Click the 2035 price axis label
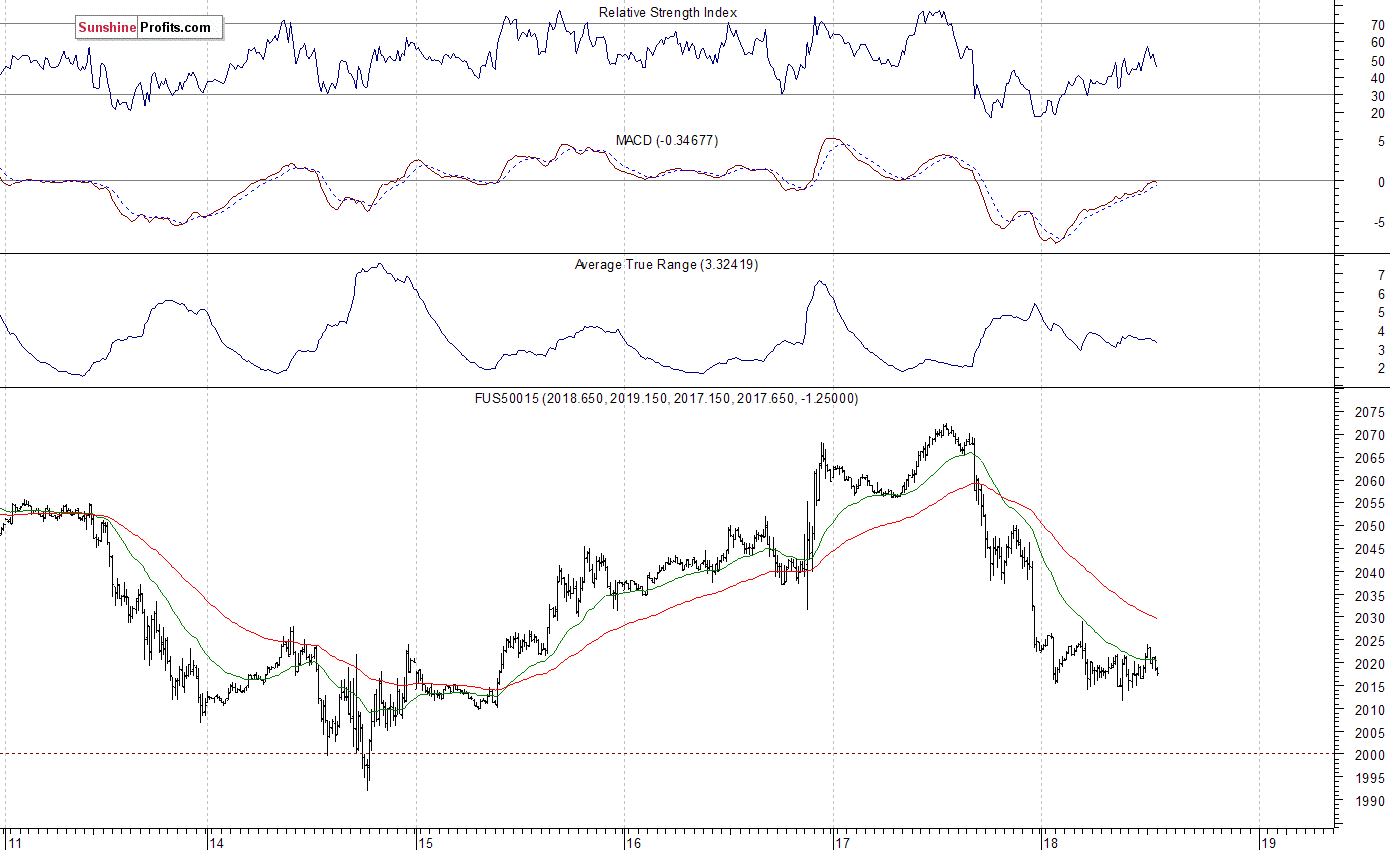Viewport: 1390px width, 850px height. (x=1372, y=596)
